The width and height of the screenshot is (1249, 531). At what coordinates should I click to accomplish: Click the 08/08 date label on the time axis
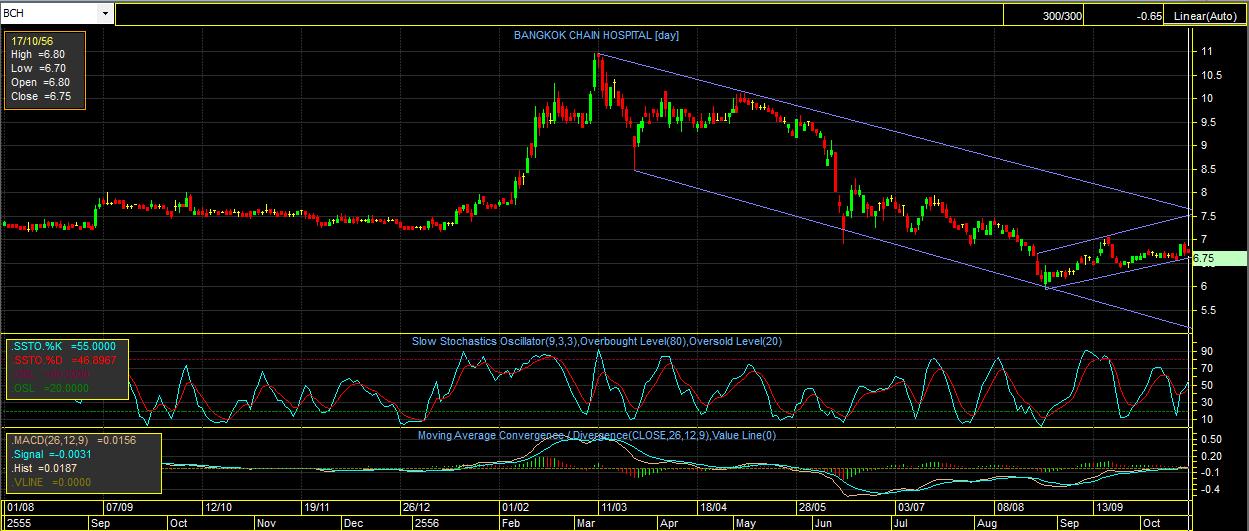pyautogui.click(x=1010, y=509)
